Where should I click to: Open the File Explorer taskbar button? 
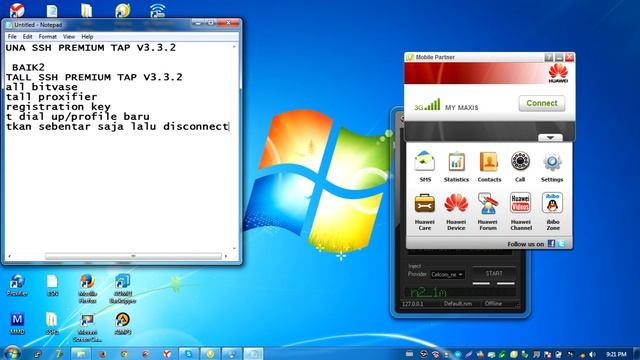(80, 354)
